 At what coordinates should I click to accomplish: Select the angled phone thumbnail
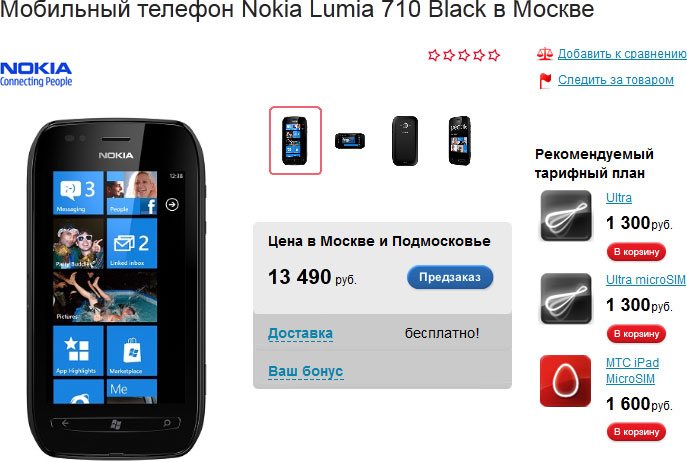click(x=460, y=141)
